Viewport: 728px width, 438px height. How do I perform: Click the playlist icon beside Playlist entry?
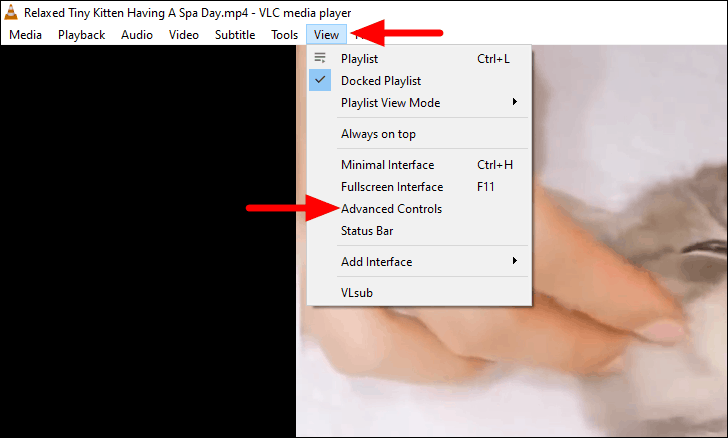[320, 58]
